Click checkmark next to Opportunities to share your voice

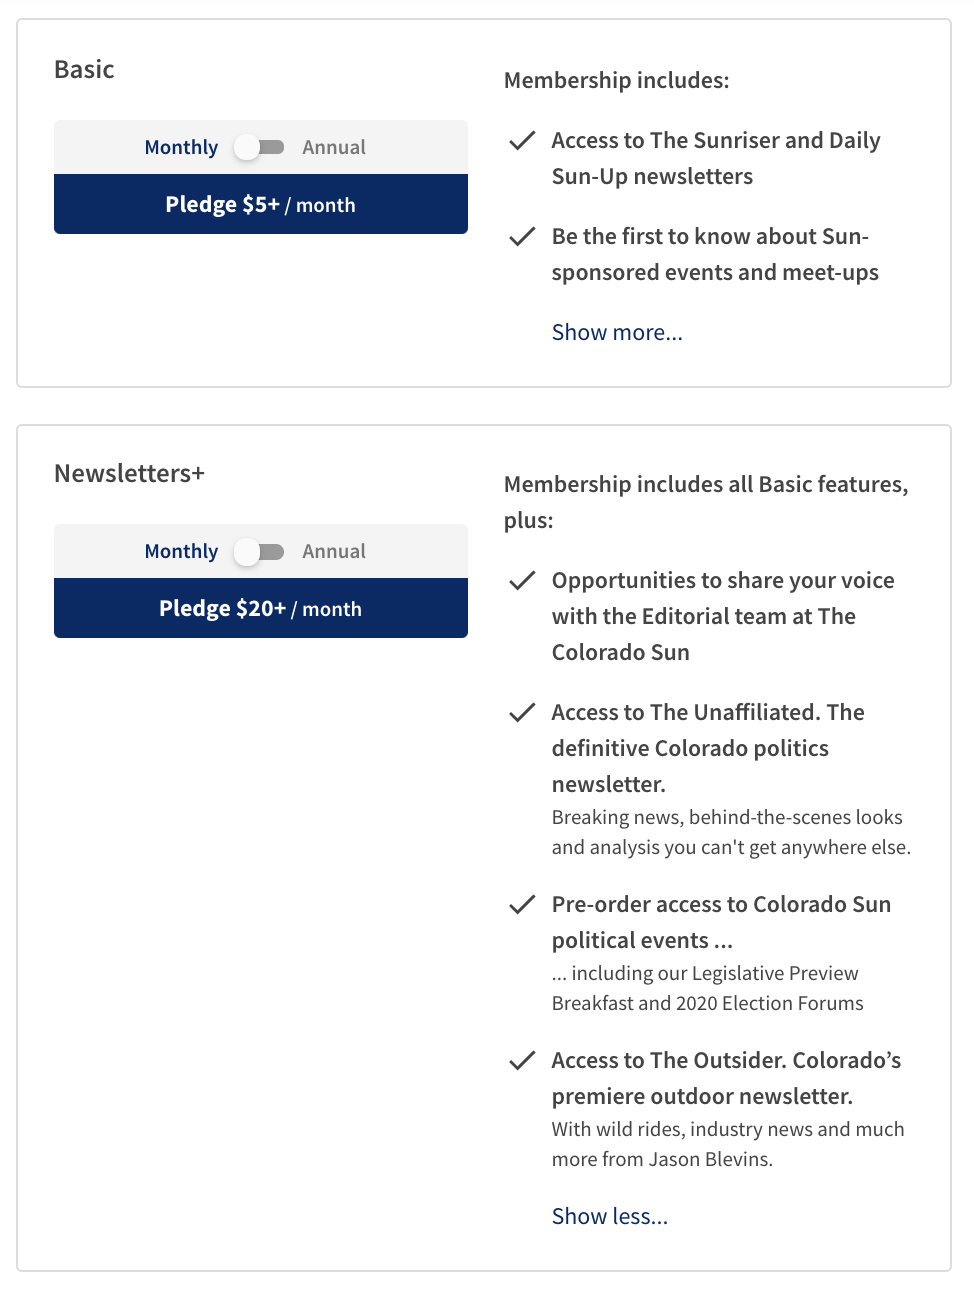pos(522,581)
